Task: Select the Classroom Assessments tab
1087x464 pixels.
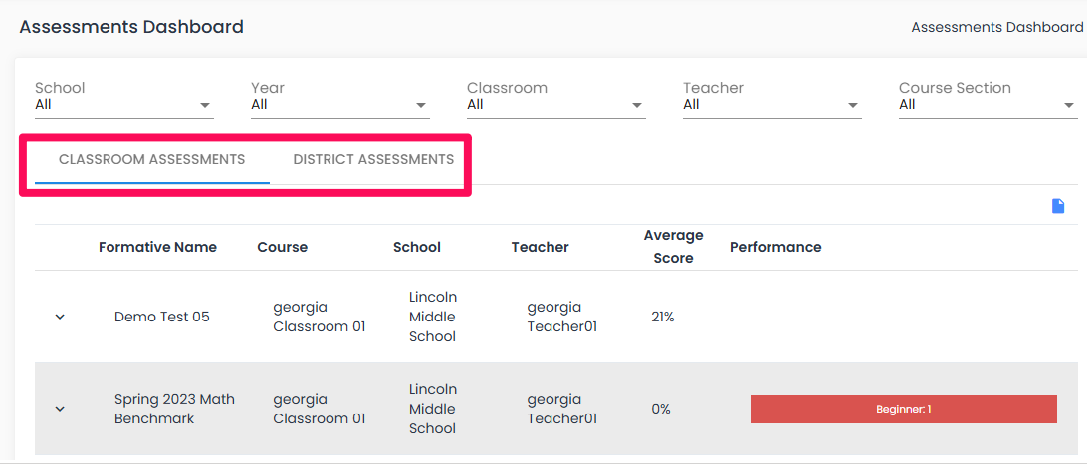Action: click(152, 160)
